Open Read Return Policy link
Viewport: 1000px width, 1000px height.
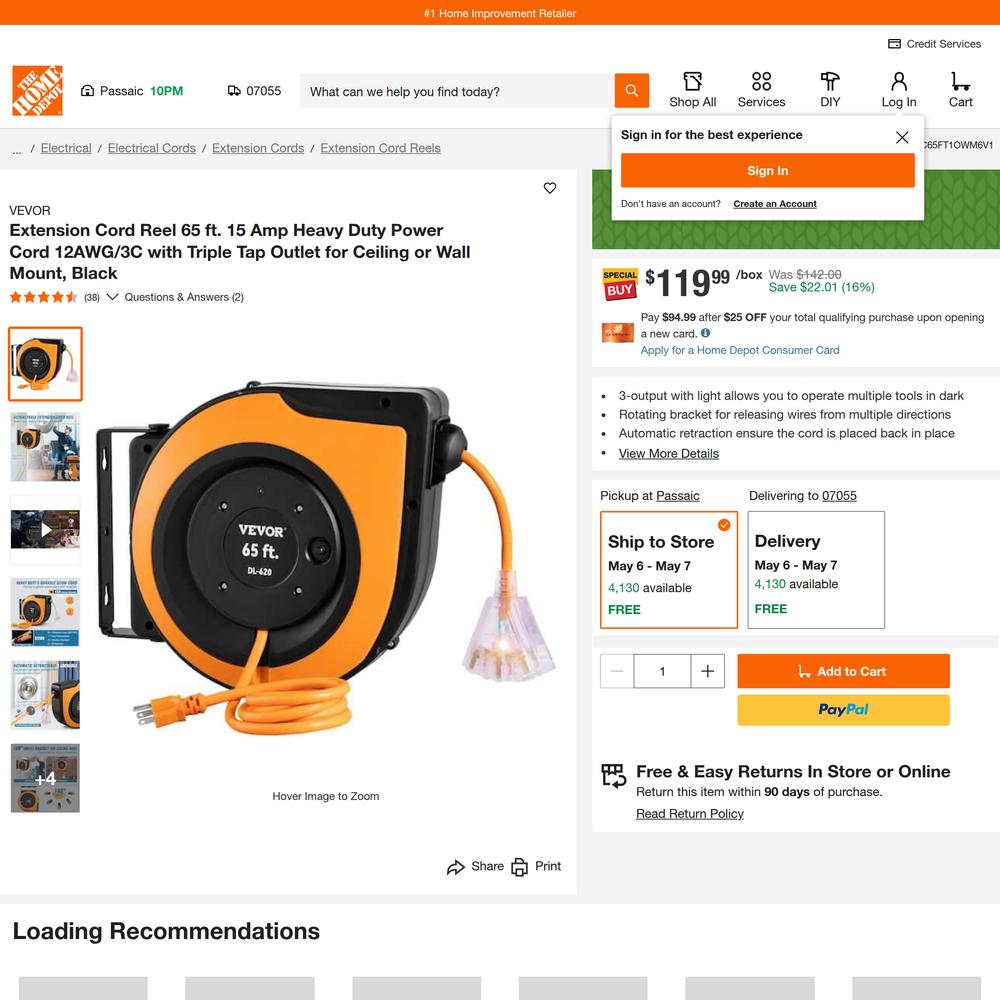tap(689, 814)
